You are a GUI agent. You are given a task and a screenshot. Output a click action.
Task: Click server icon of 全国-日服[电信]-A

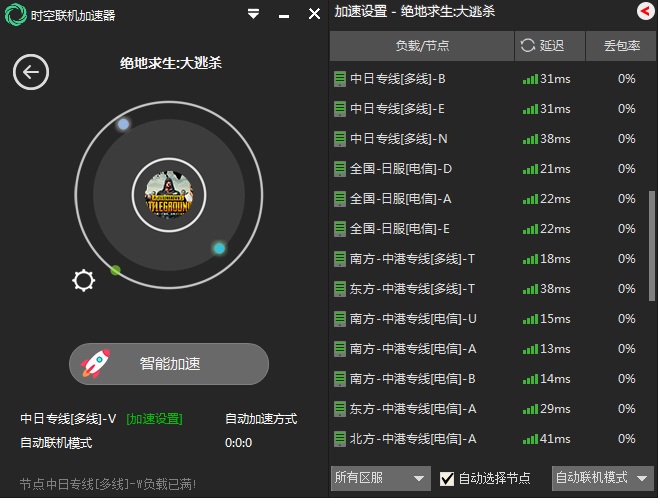339,199
